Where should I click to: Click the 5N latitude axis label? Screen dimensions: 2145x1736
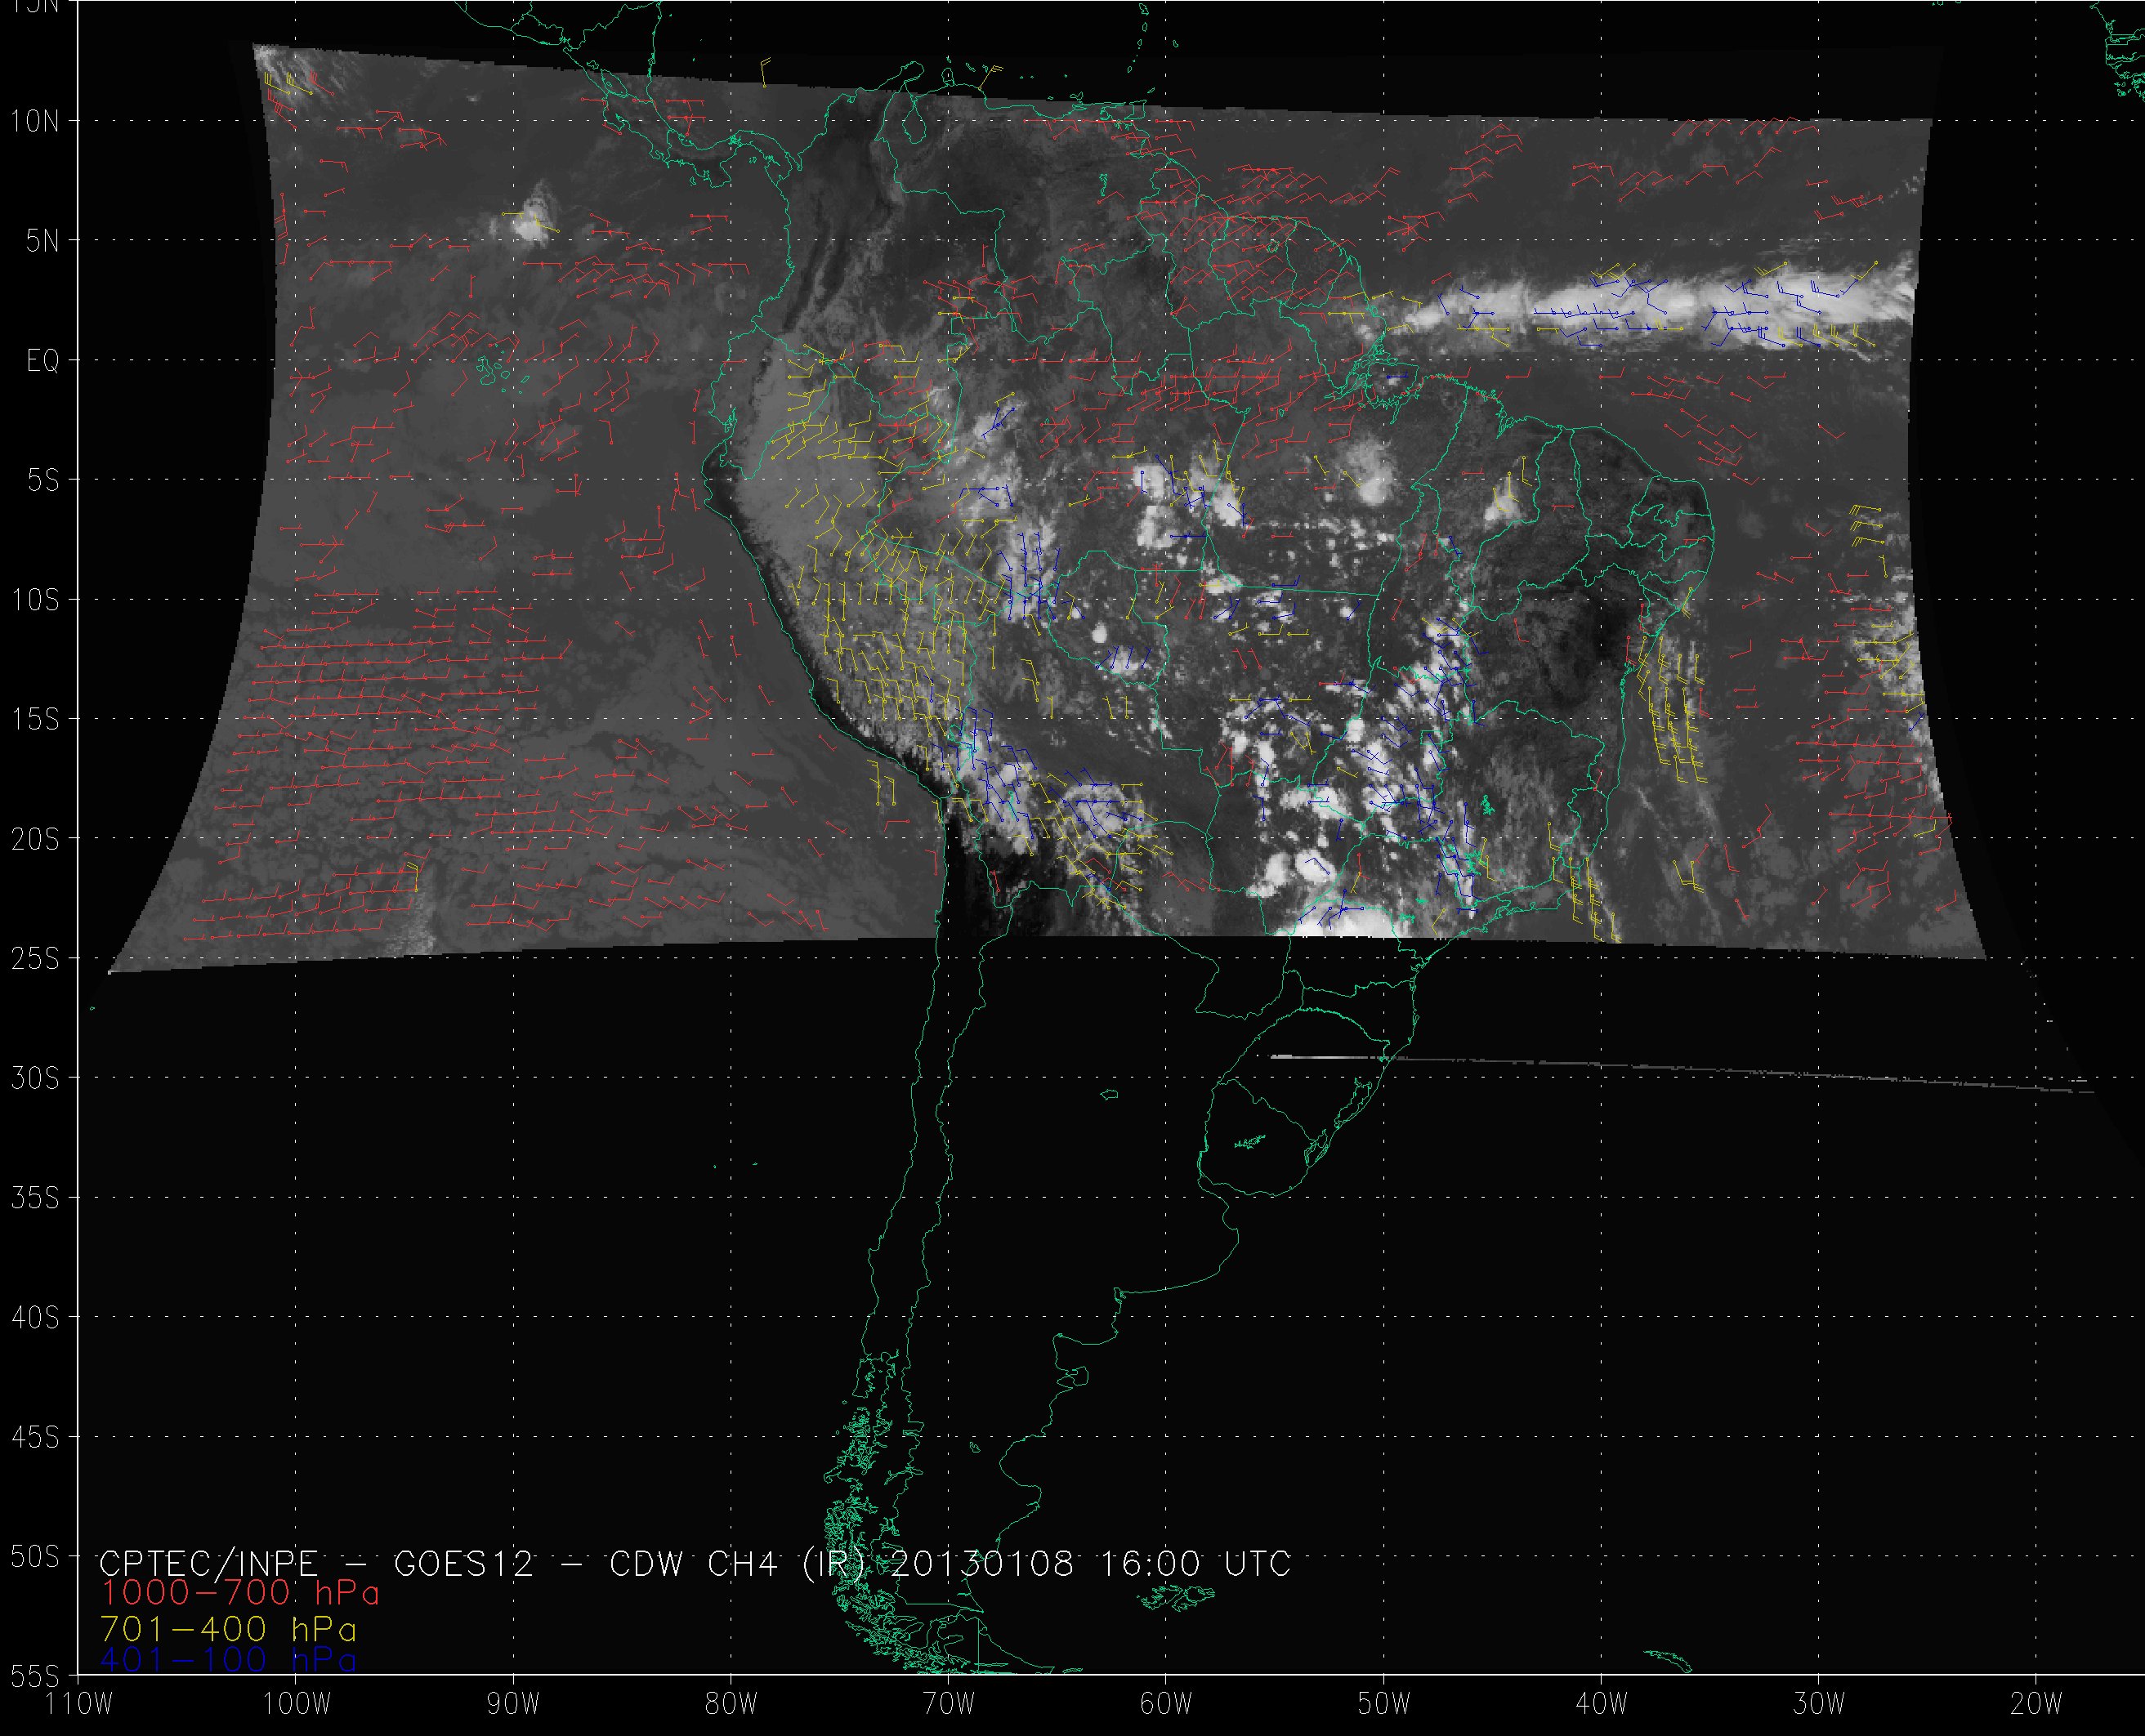click(42, 241)
